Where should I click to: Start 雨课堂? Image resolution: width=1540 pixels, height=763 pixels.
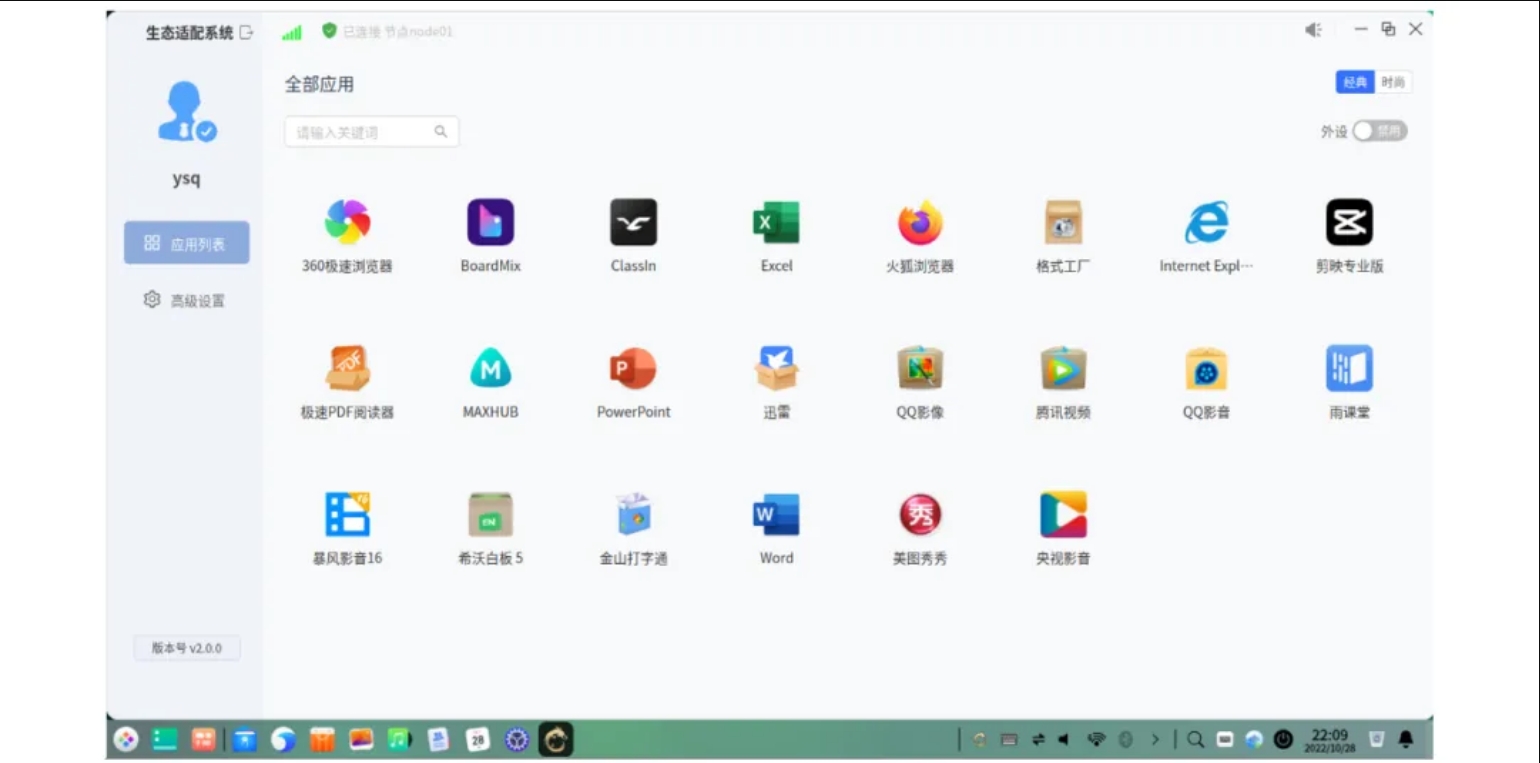1349,368
